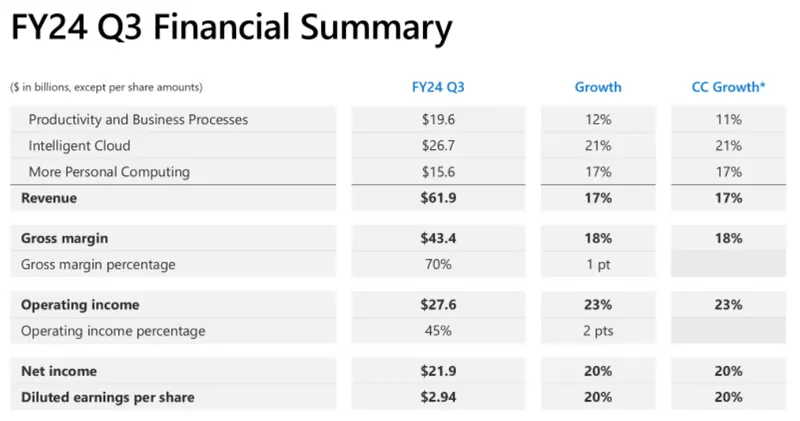Select the 11% CC growth value
Screen dimensions: 800x421
[x=728, y=120]
